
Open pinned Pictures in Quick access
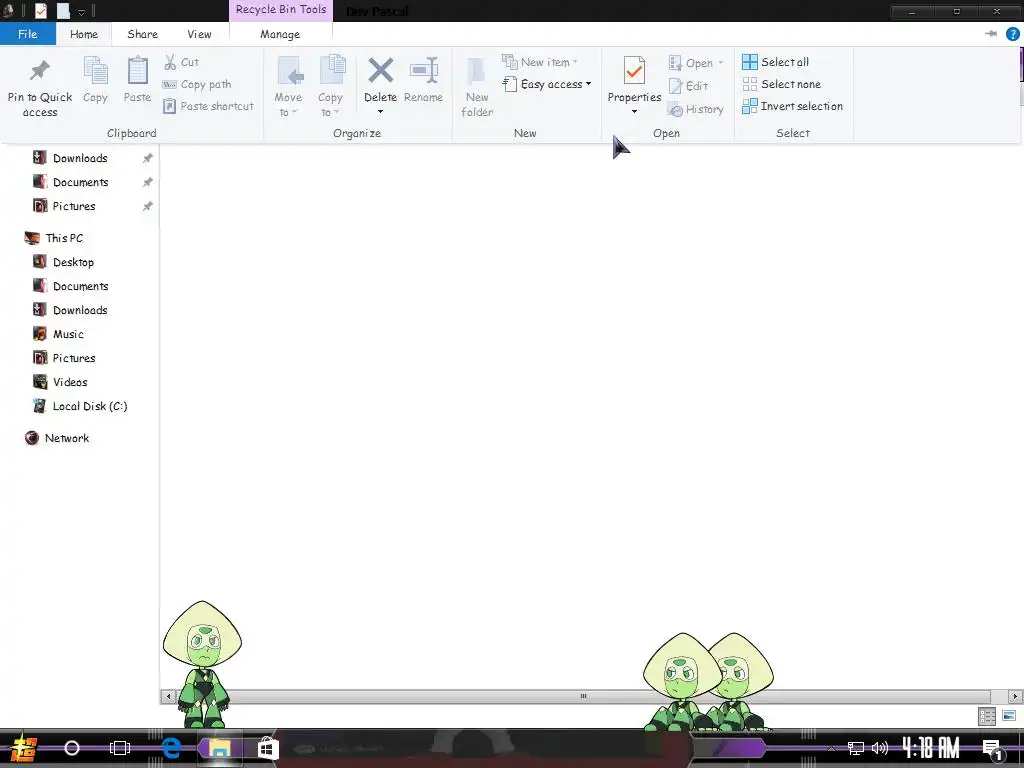74,206
